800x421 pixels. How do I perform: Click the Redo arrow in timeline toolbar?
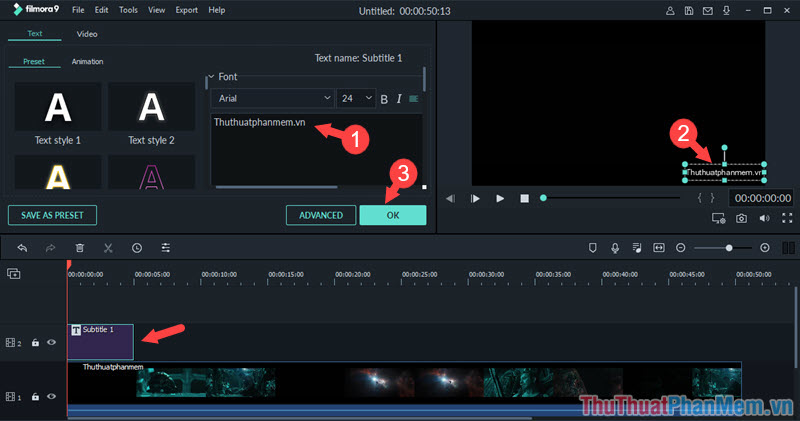click(50, 248)
